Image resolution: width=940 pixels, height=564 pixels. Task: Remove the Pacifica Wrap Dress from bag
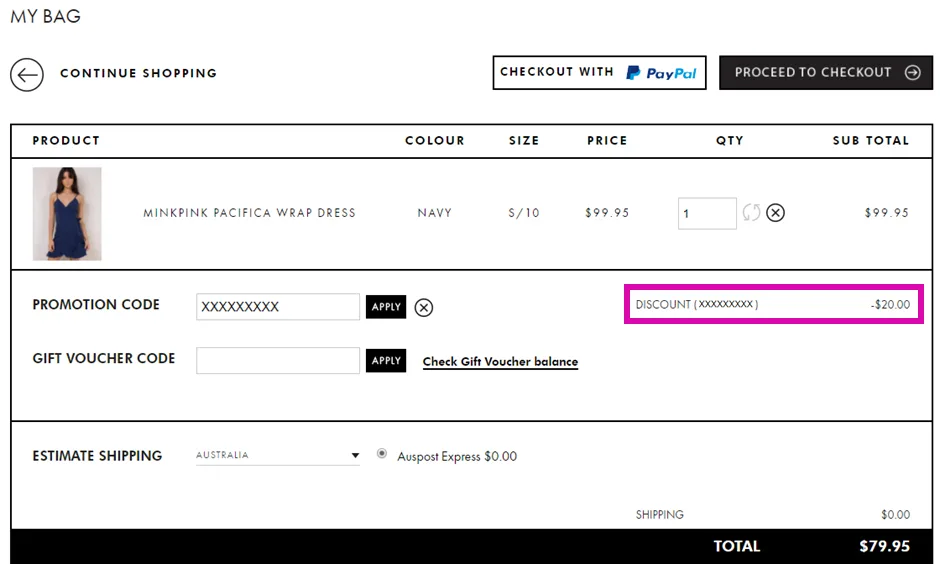point(775,213)
